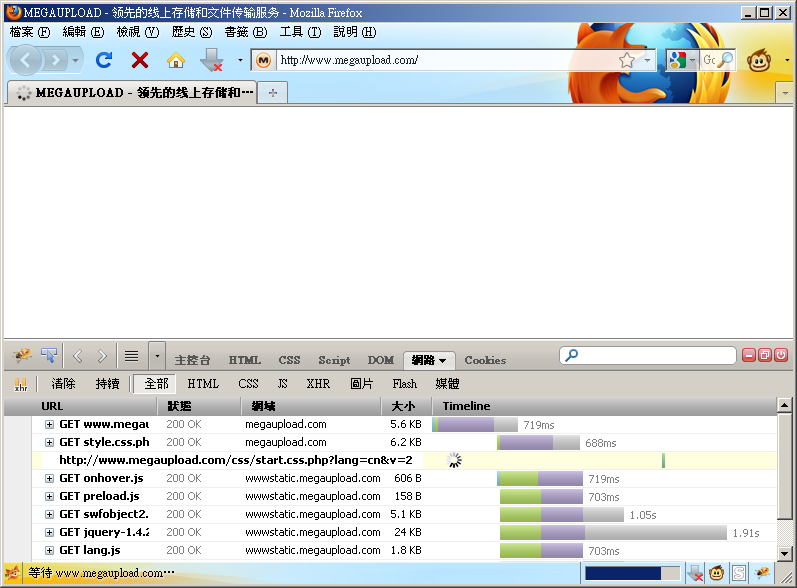Open the 歷史 (S) menu
This screenshot has height=588, width=797.
coord(192,32)
